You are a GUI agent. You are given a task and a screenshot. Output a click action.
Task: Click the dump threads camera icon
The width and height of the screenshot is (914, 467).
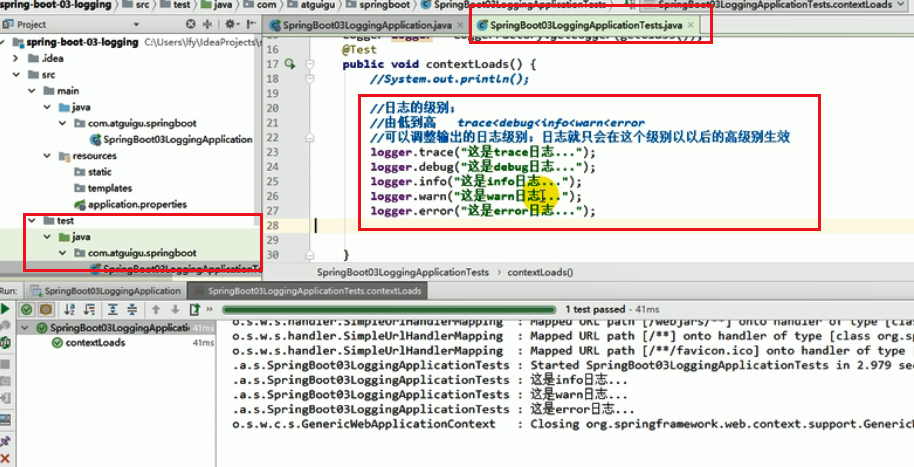5,381
